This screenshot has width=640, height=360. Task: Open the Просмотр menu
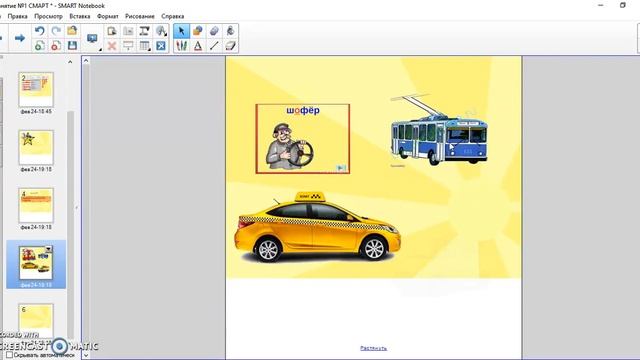click(x=48, y=16)
